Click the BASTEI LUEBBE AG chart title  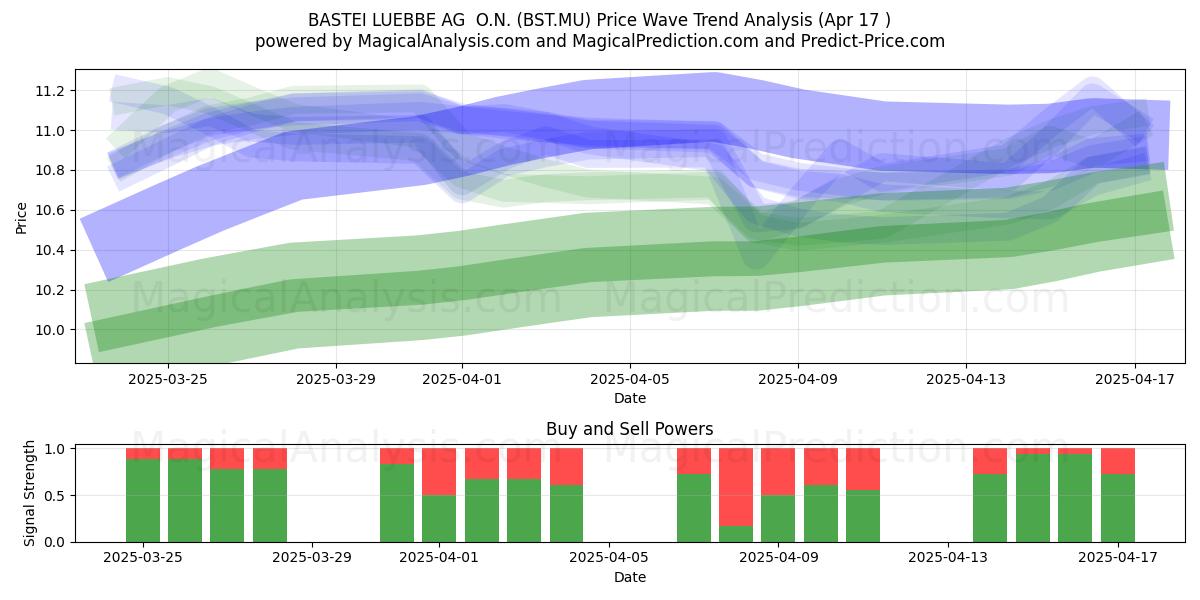600,20
